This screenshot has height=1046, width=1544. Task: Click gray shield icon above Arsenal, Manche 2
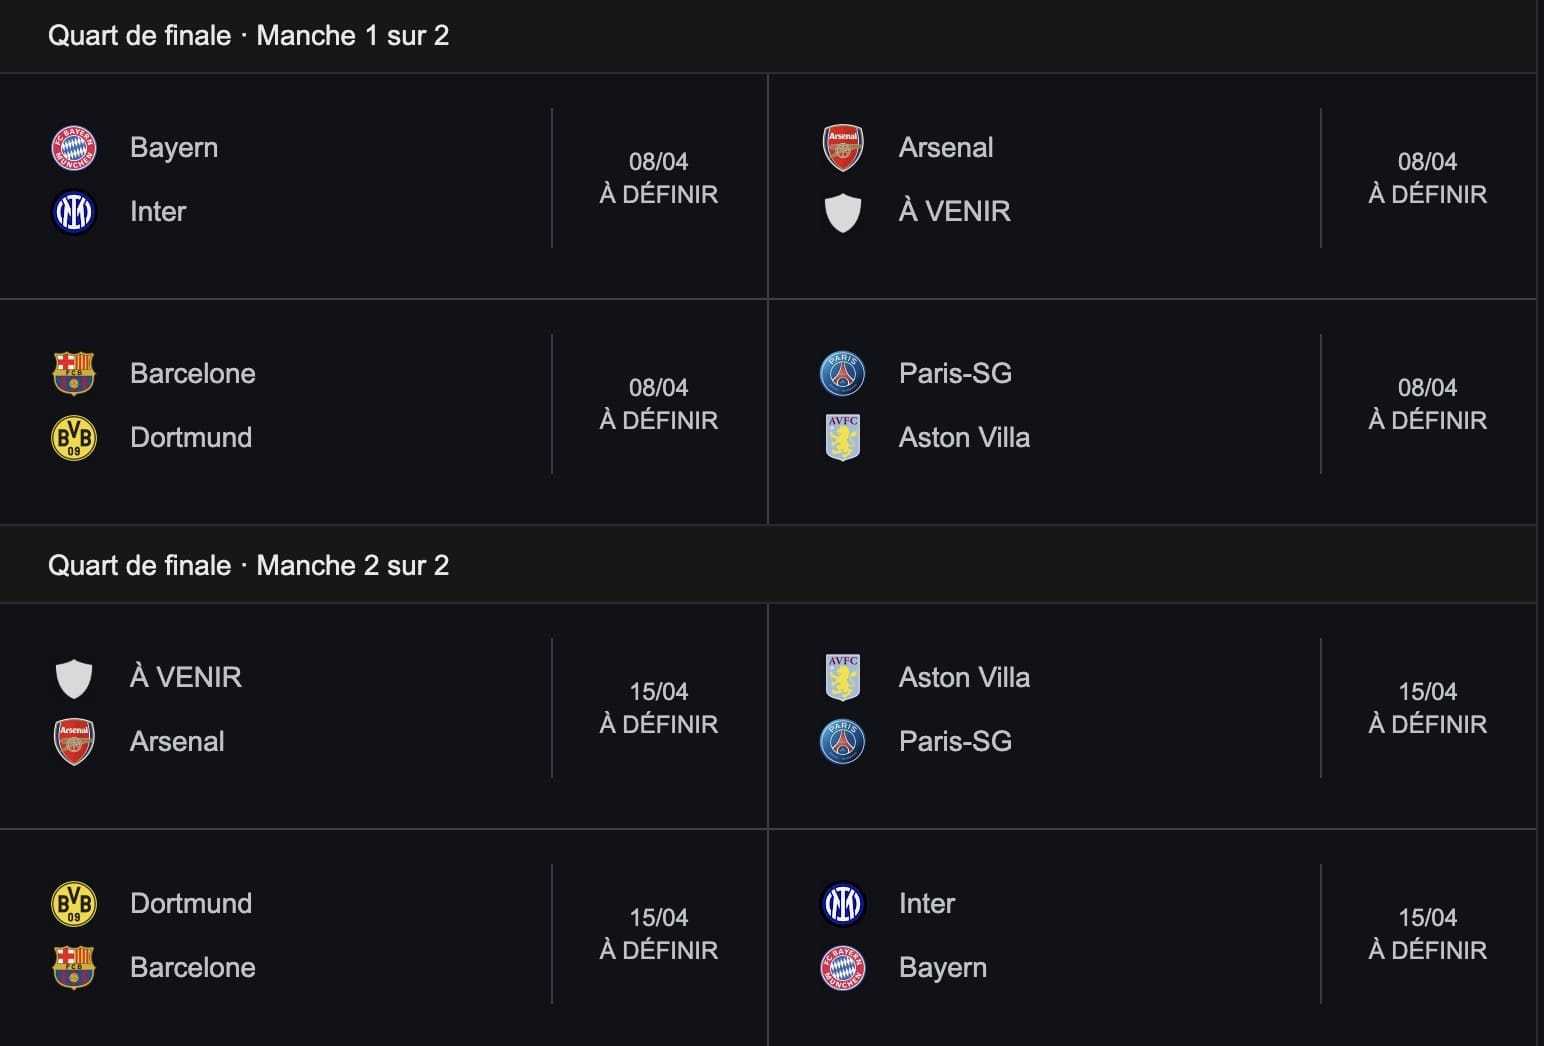(x=73, y=678)
